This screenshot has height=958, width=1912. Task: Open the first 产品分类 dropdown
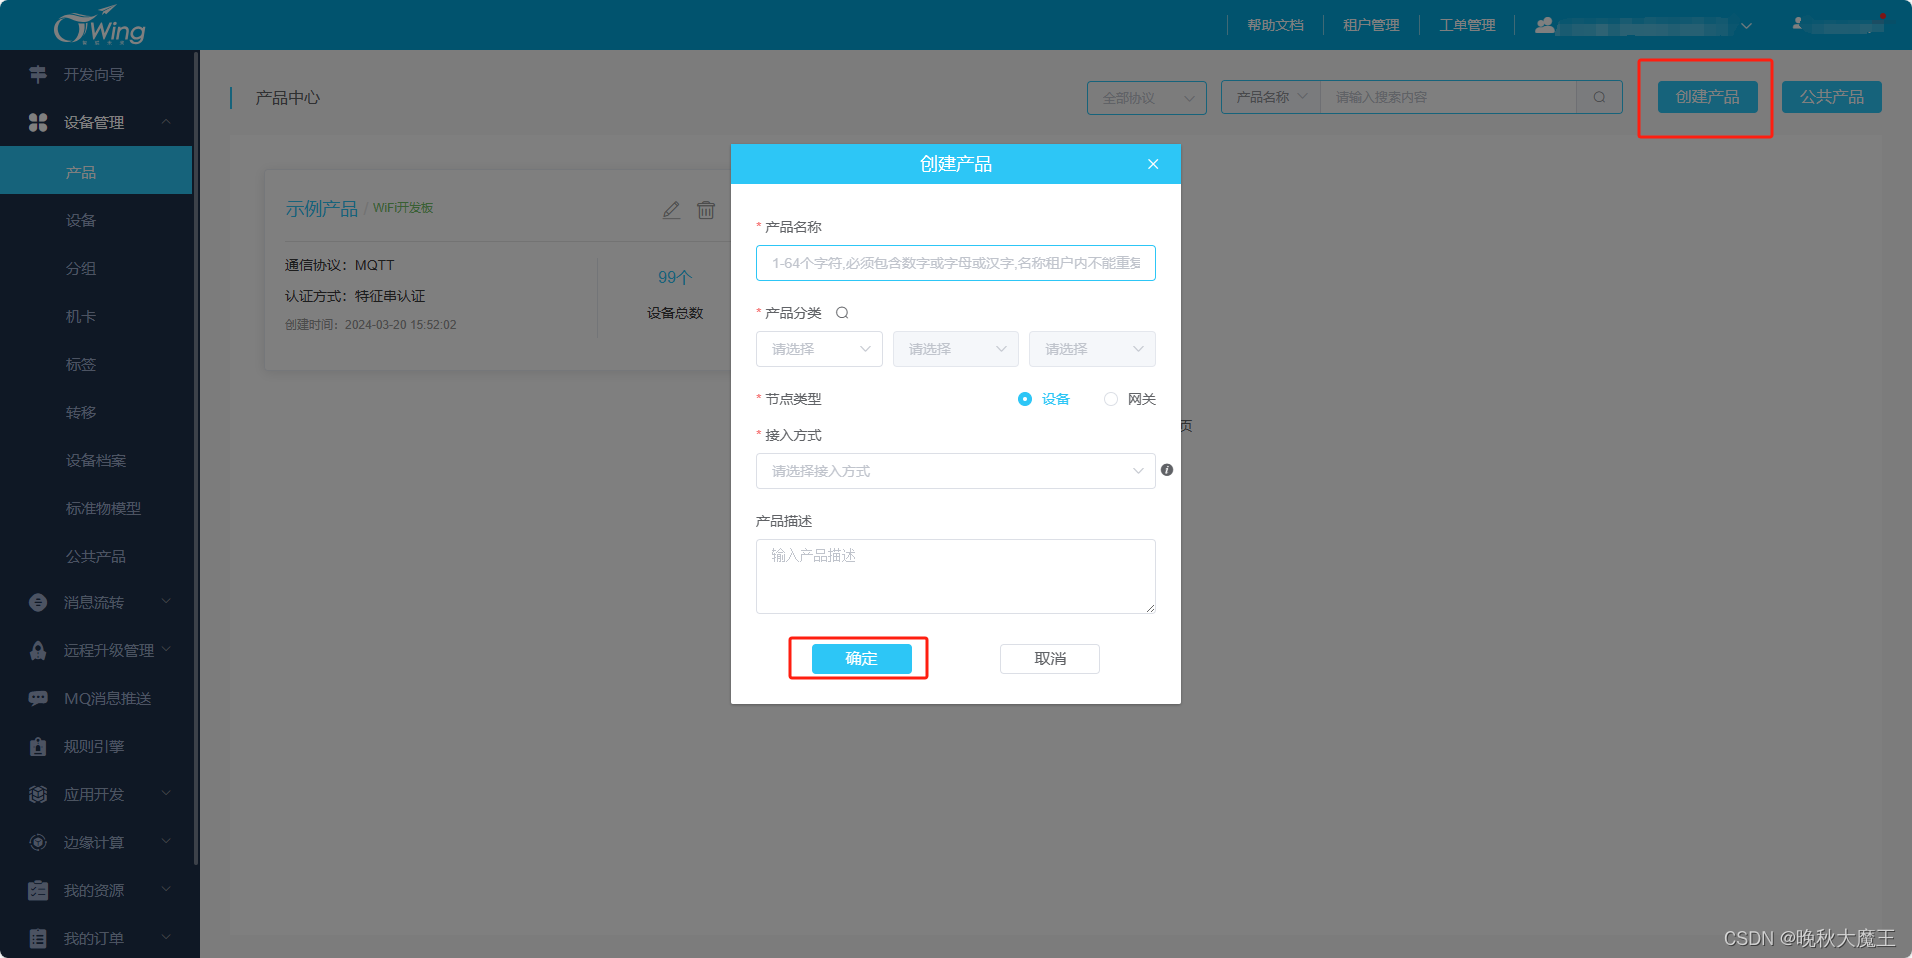819,349
